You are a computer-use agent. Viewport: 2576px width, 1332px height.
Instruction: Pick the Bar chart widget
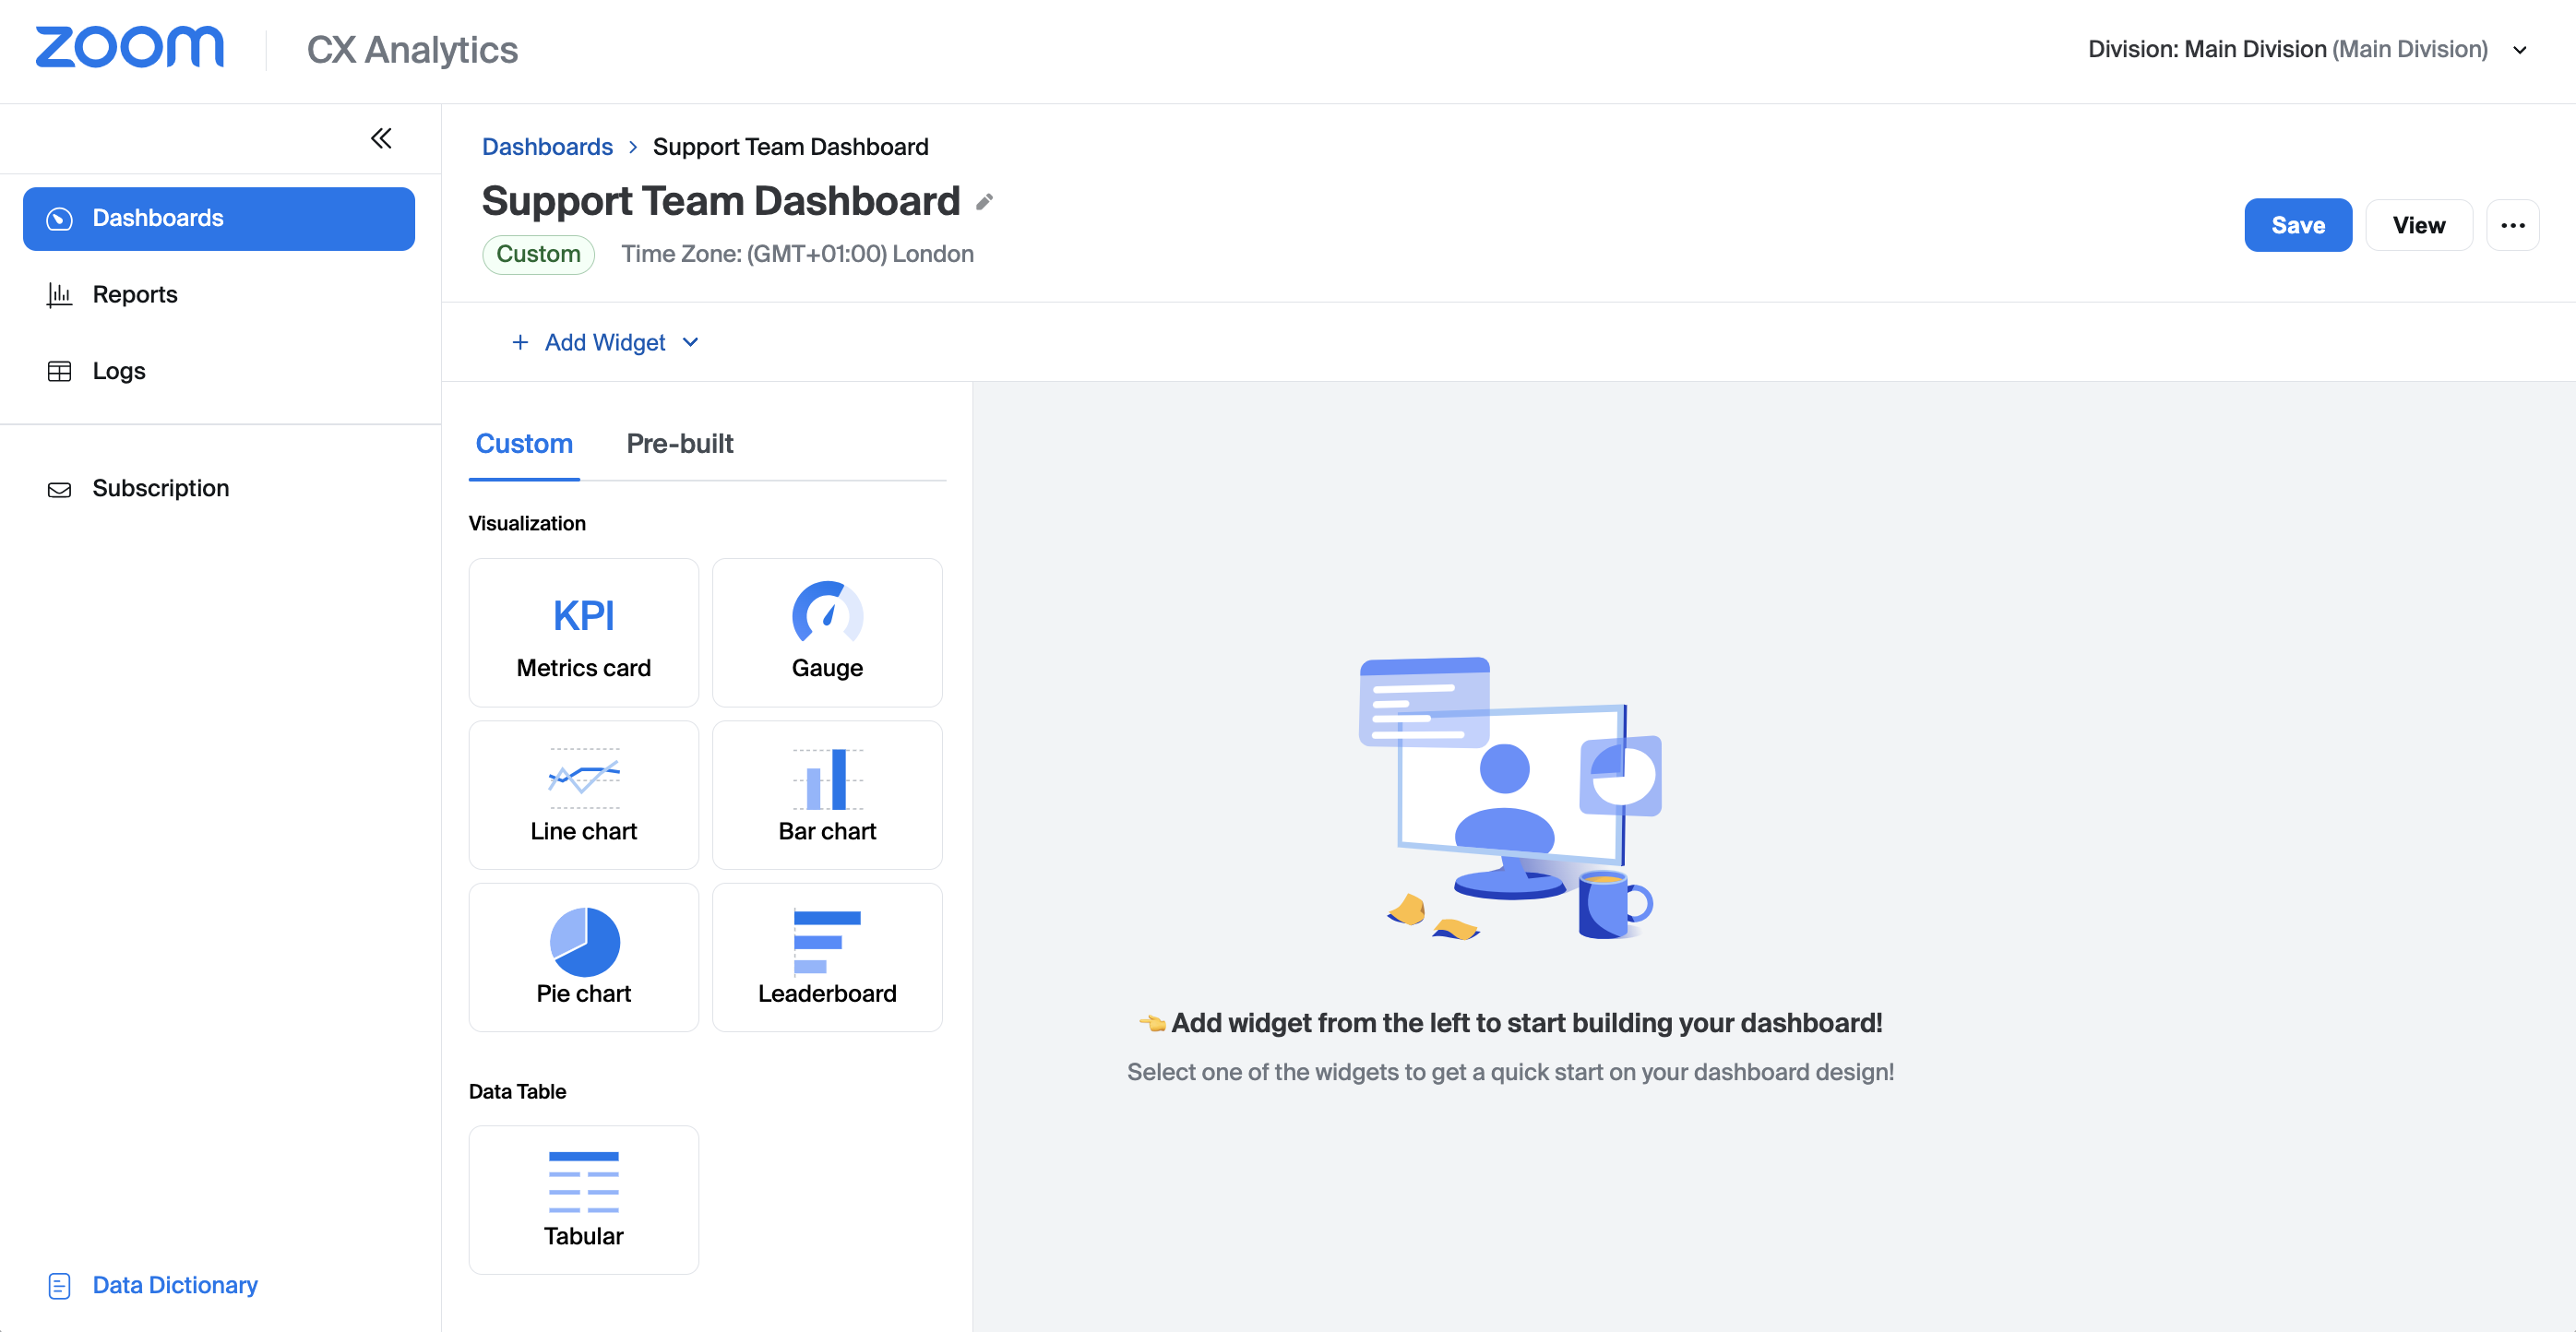pyautogui.click(x=826, y=794)
